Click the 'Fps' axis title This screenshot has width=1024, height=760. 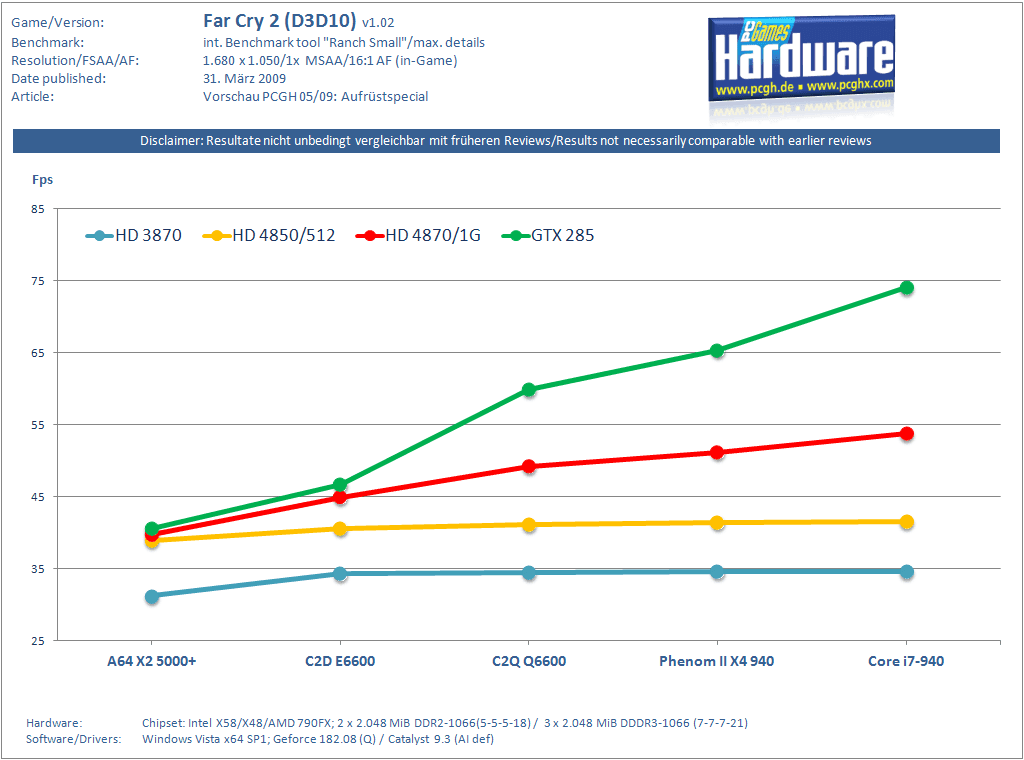[x=42, y=180]
